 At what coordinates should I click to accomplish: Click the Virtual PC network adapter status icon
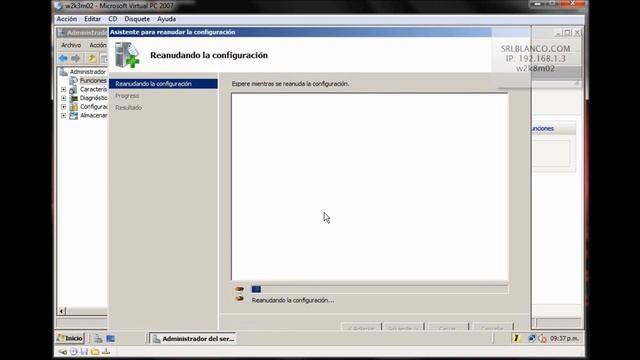click(x=106, y=351)
